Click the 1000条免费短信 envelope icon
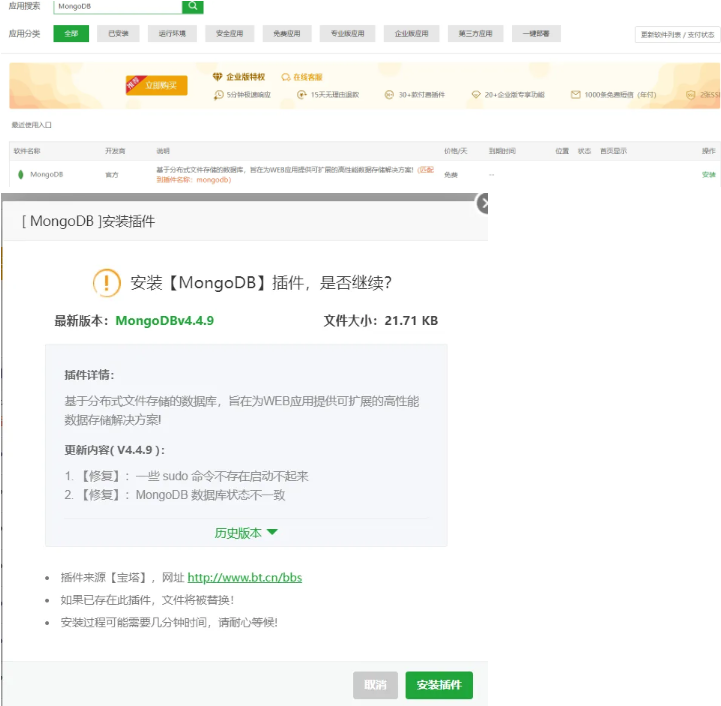This screenshot has width=721, height=706. (x=575, y=95)
